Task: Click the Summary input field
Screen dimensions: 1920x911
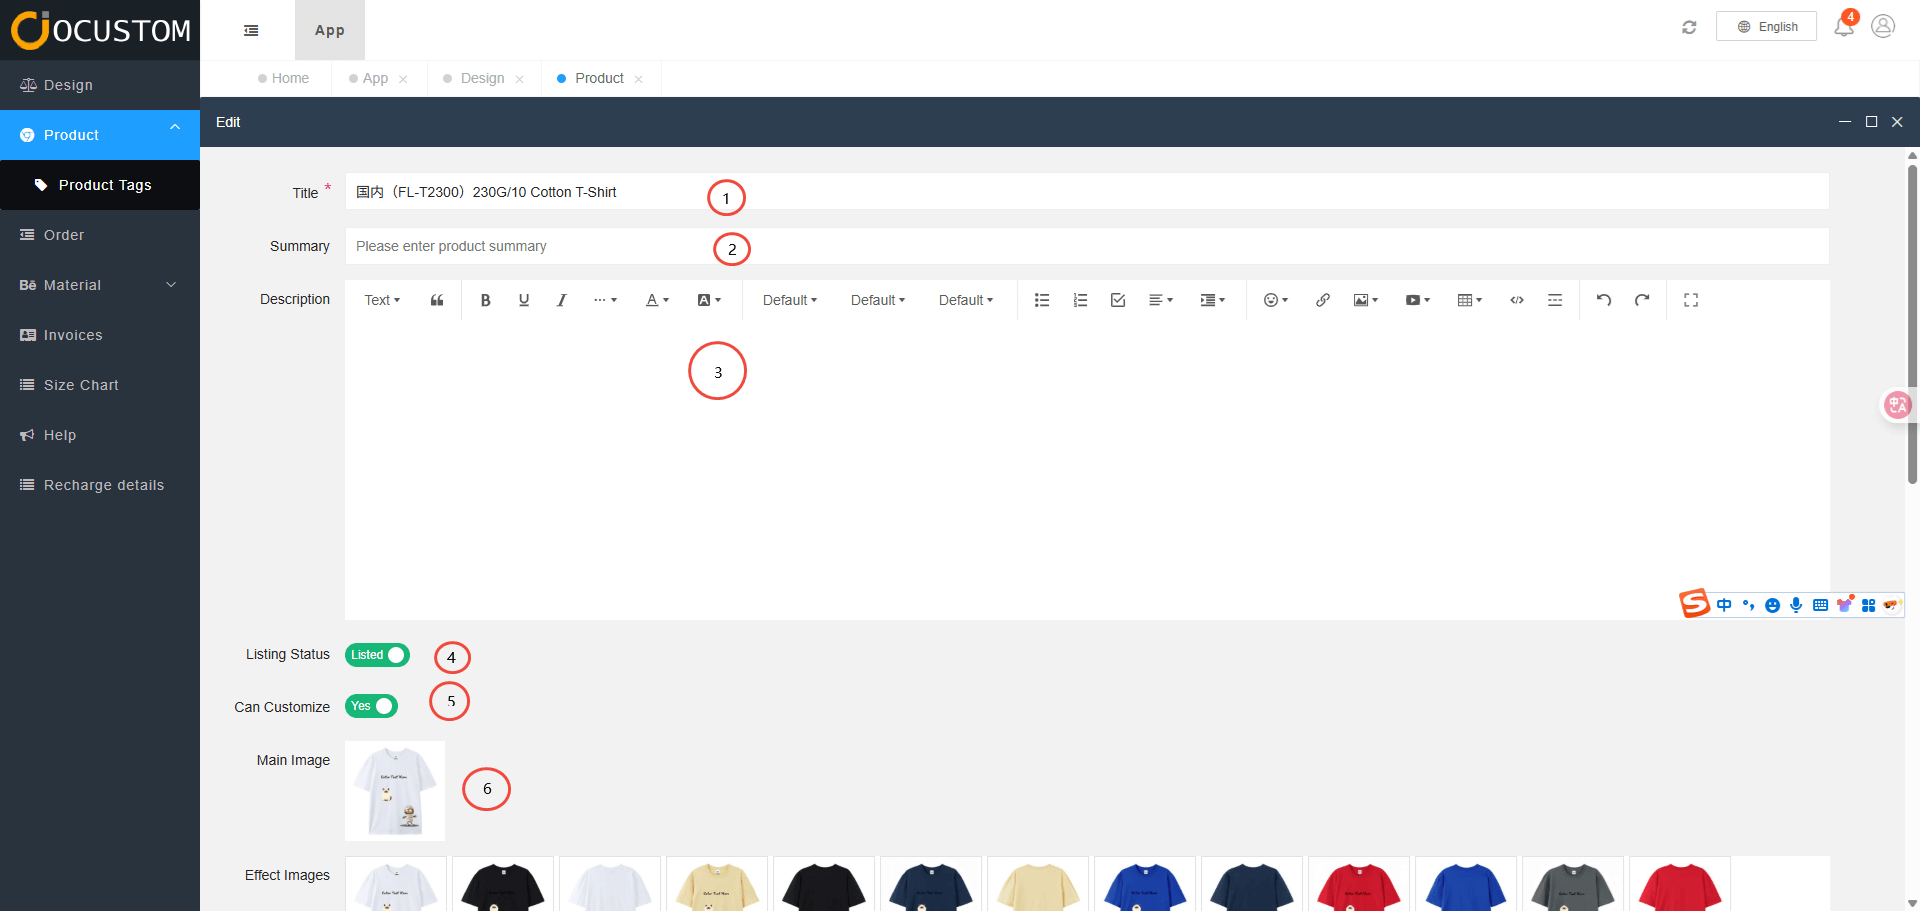Action: click(x=1086, y=246)
